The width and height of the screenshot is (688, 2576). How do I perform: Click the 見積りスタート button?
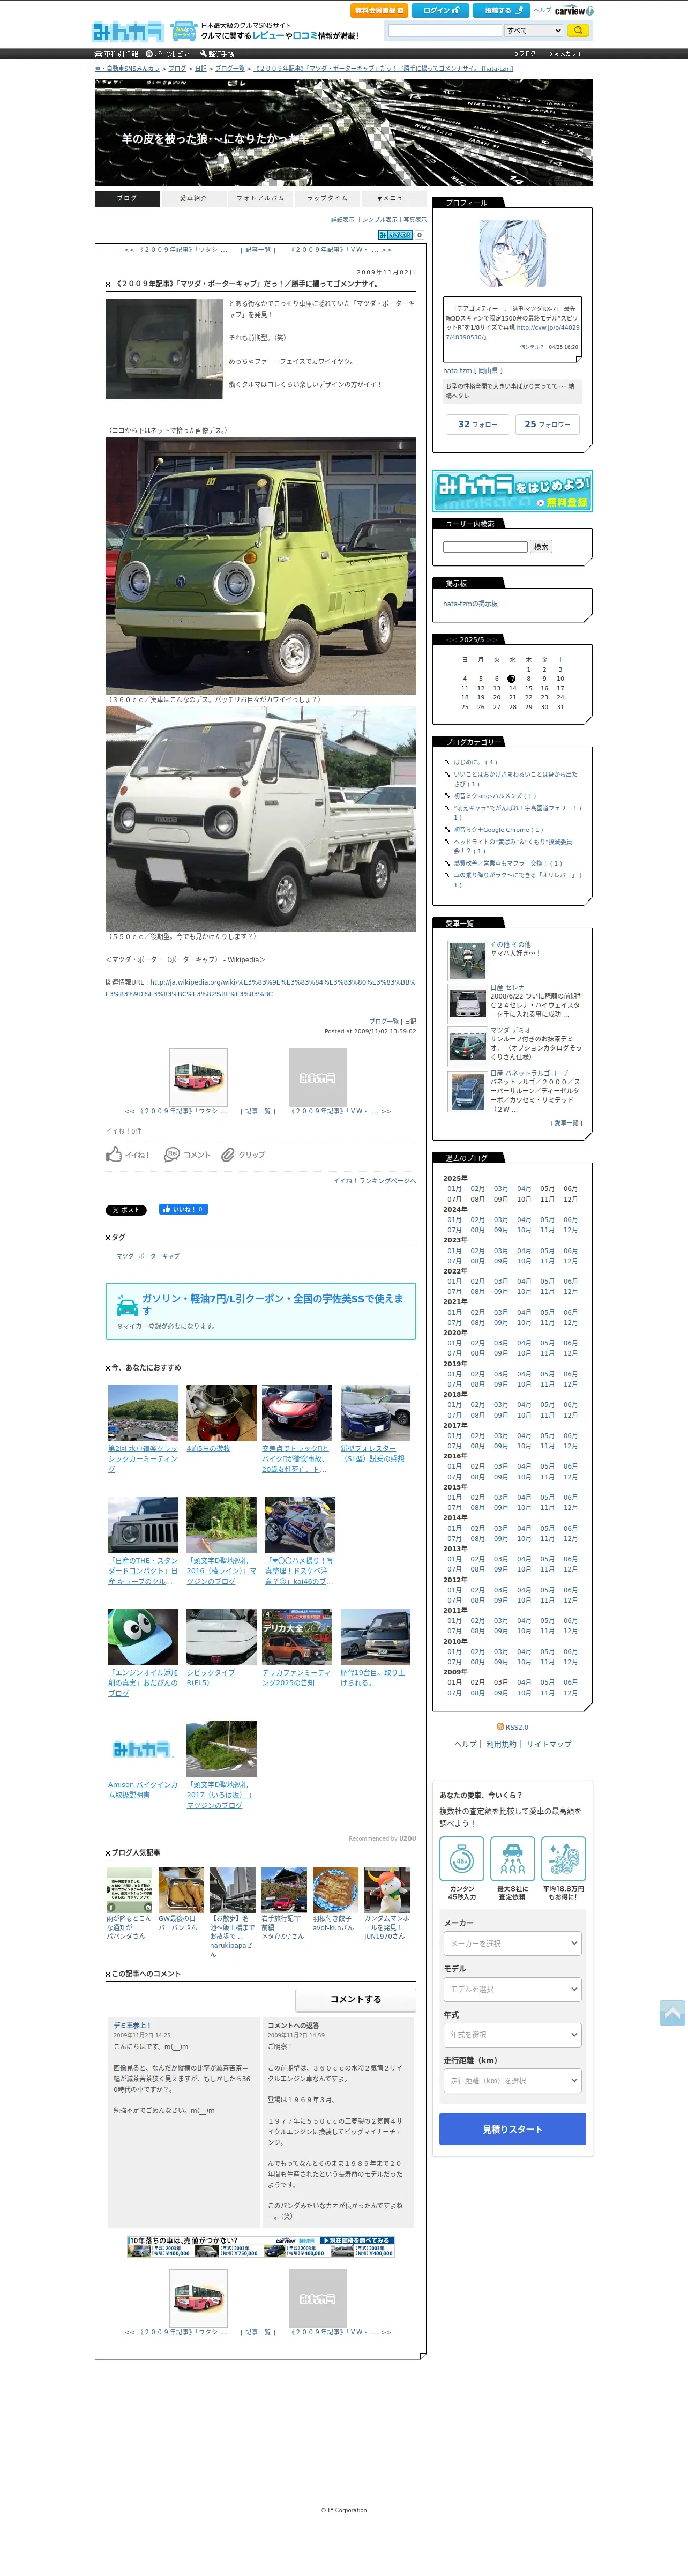(x=512, y=2129)
